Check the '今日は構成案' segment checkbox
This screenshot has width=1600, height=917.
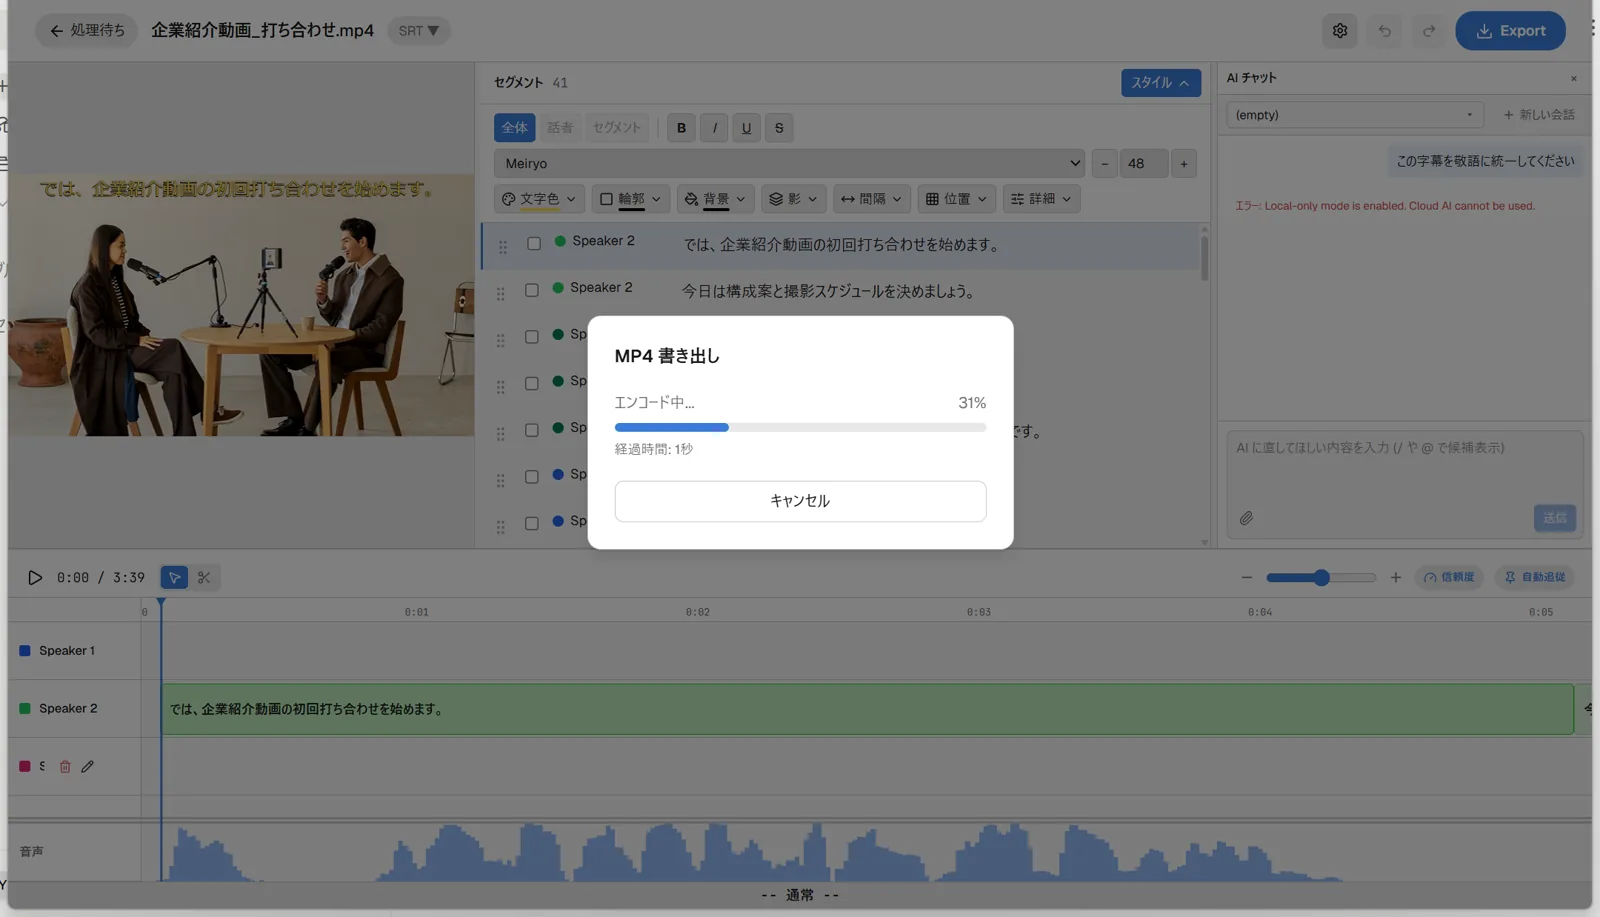click(x=532, y=290)
